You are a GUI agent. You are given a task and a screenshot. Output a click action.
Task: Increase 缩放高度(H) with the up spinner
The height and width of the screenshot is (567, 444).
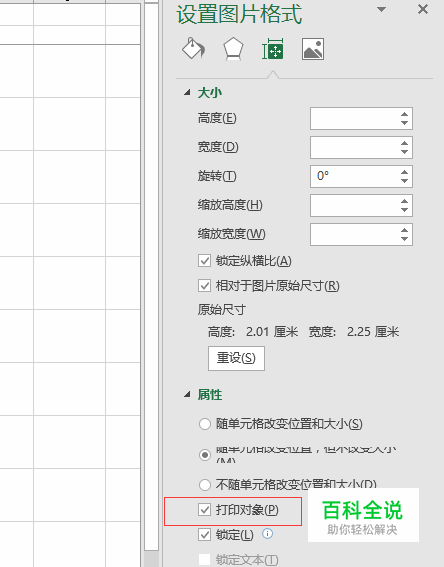[x=404, y=201]
